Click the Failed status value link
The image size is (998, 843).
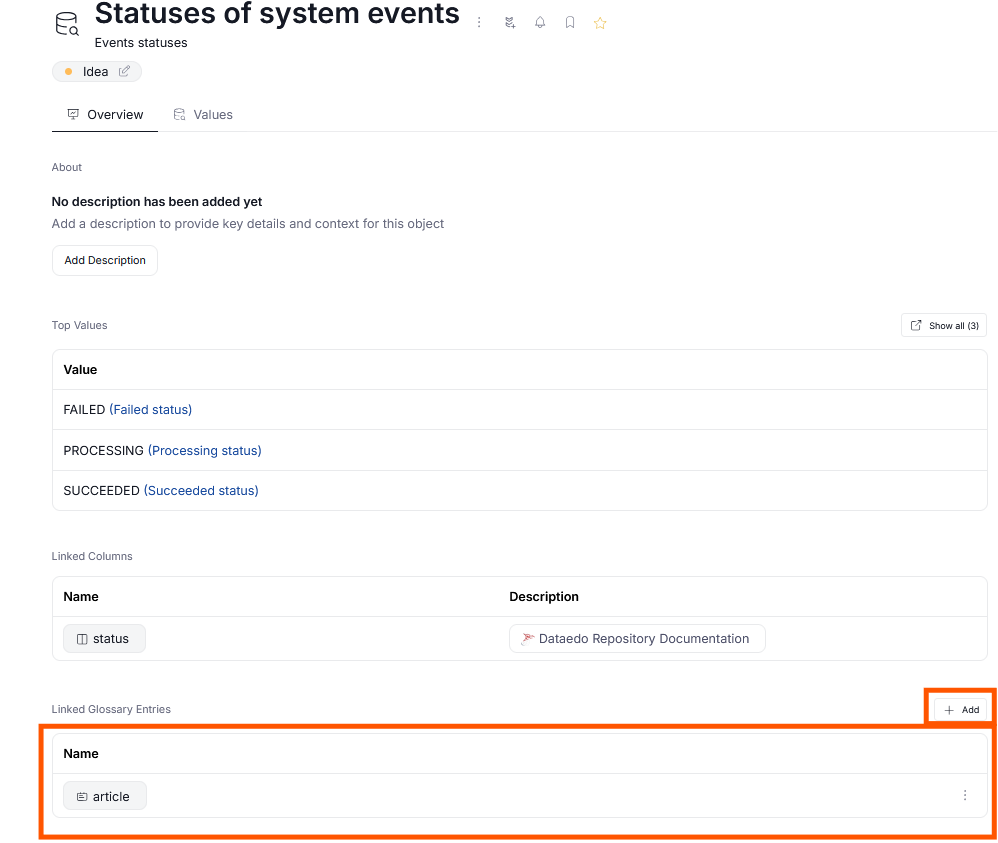click(150, 409)
